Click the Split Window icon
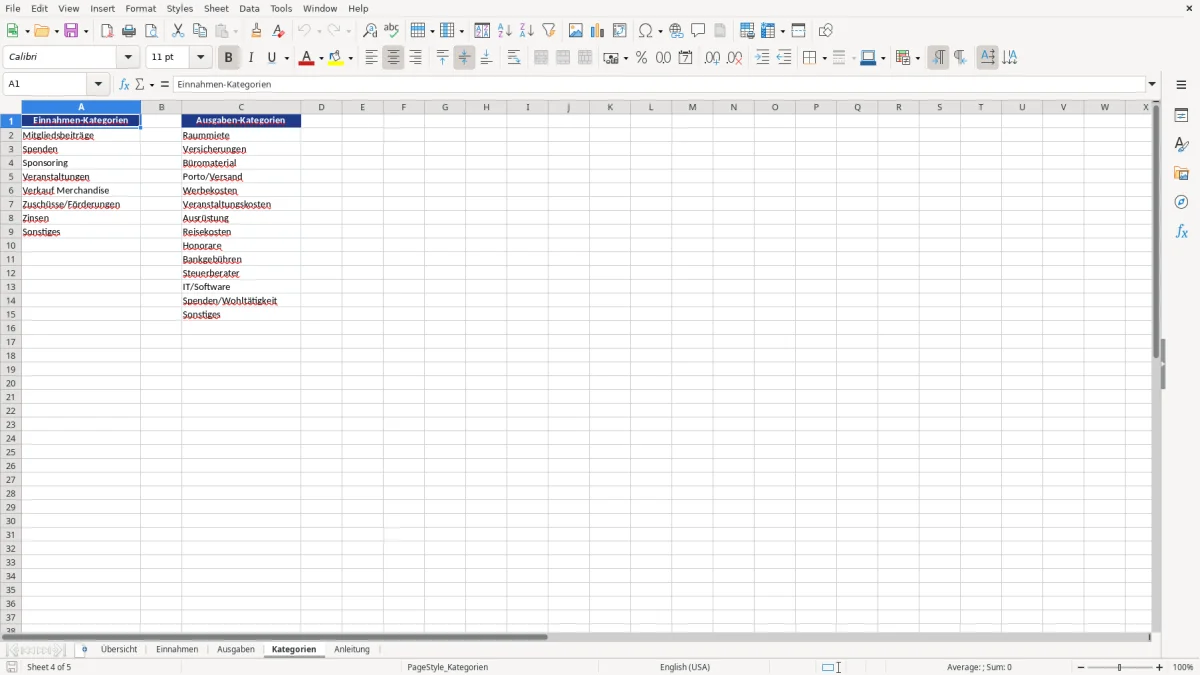 click(798, 31)
